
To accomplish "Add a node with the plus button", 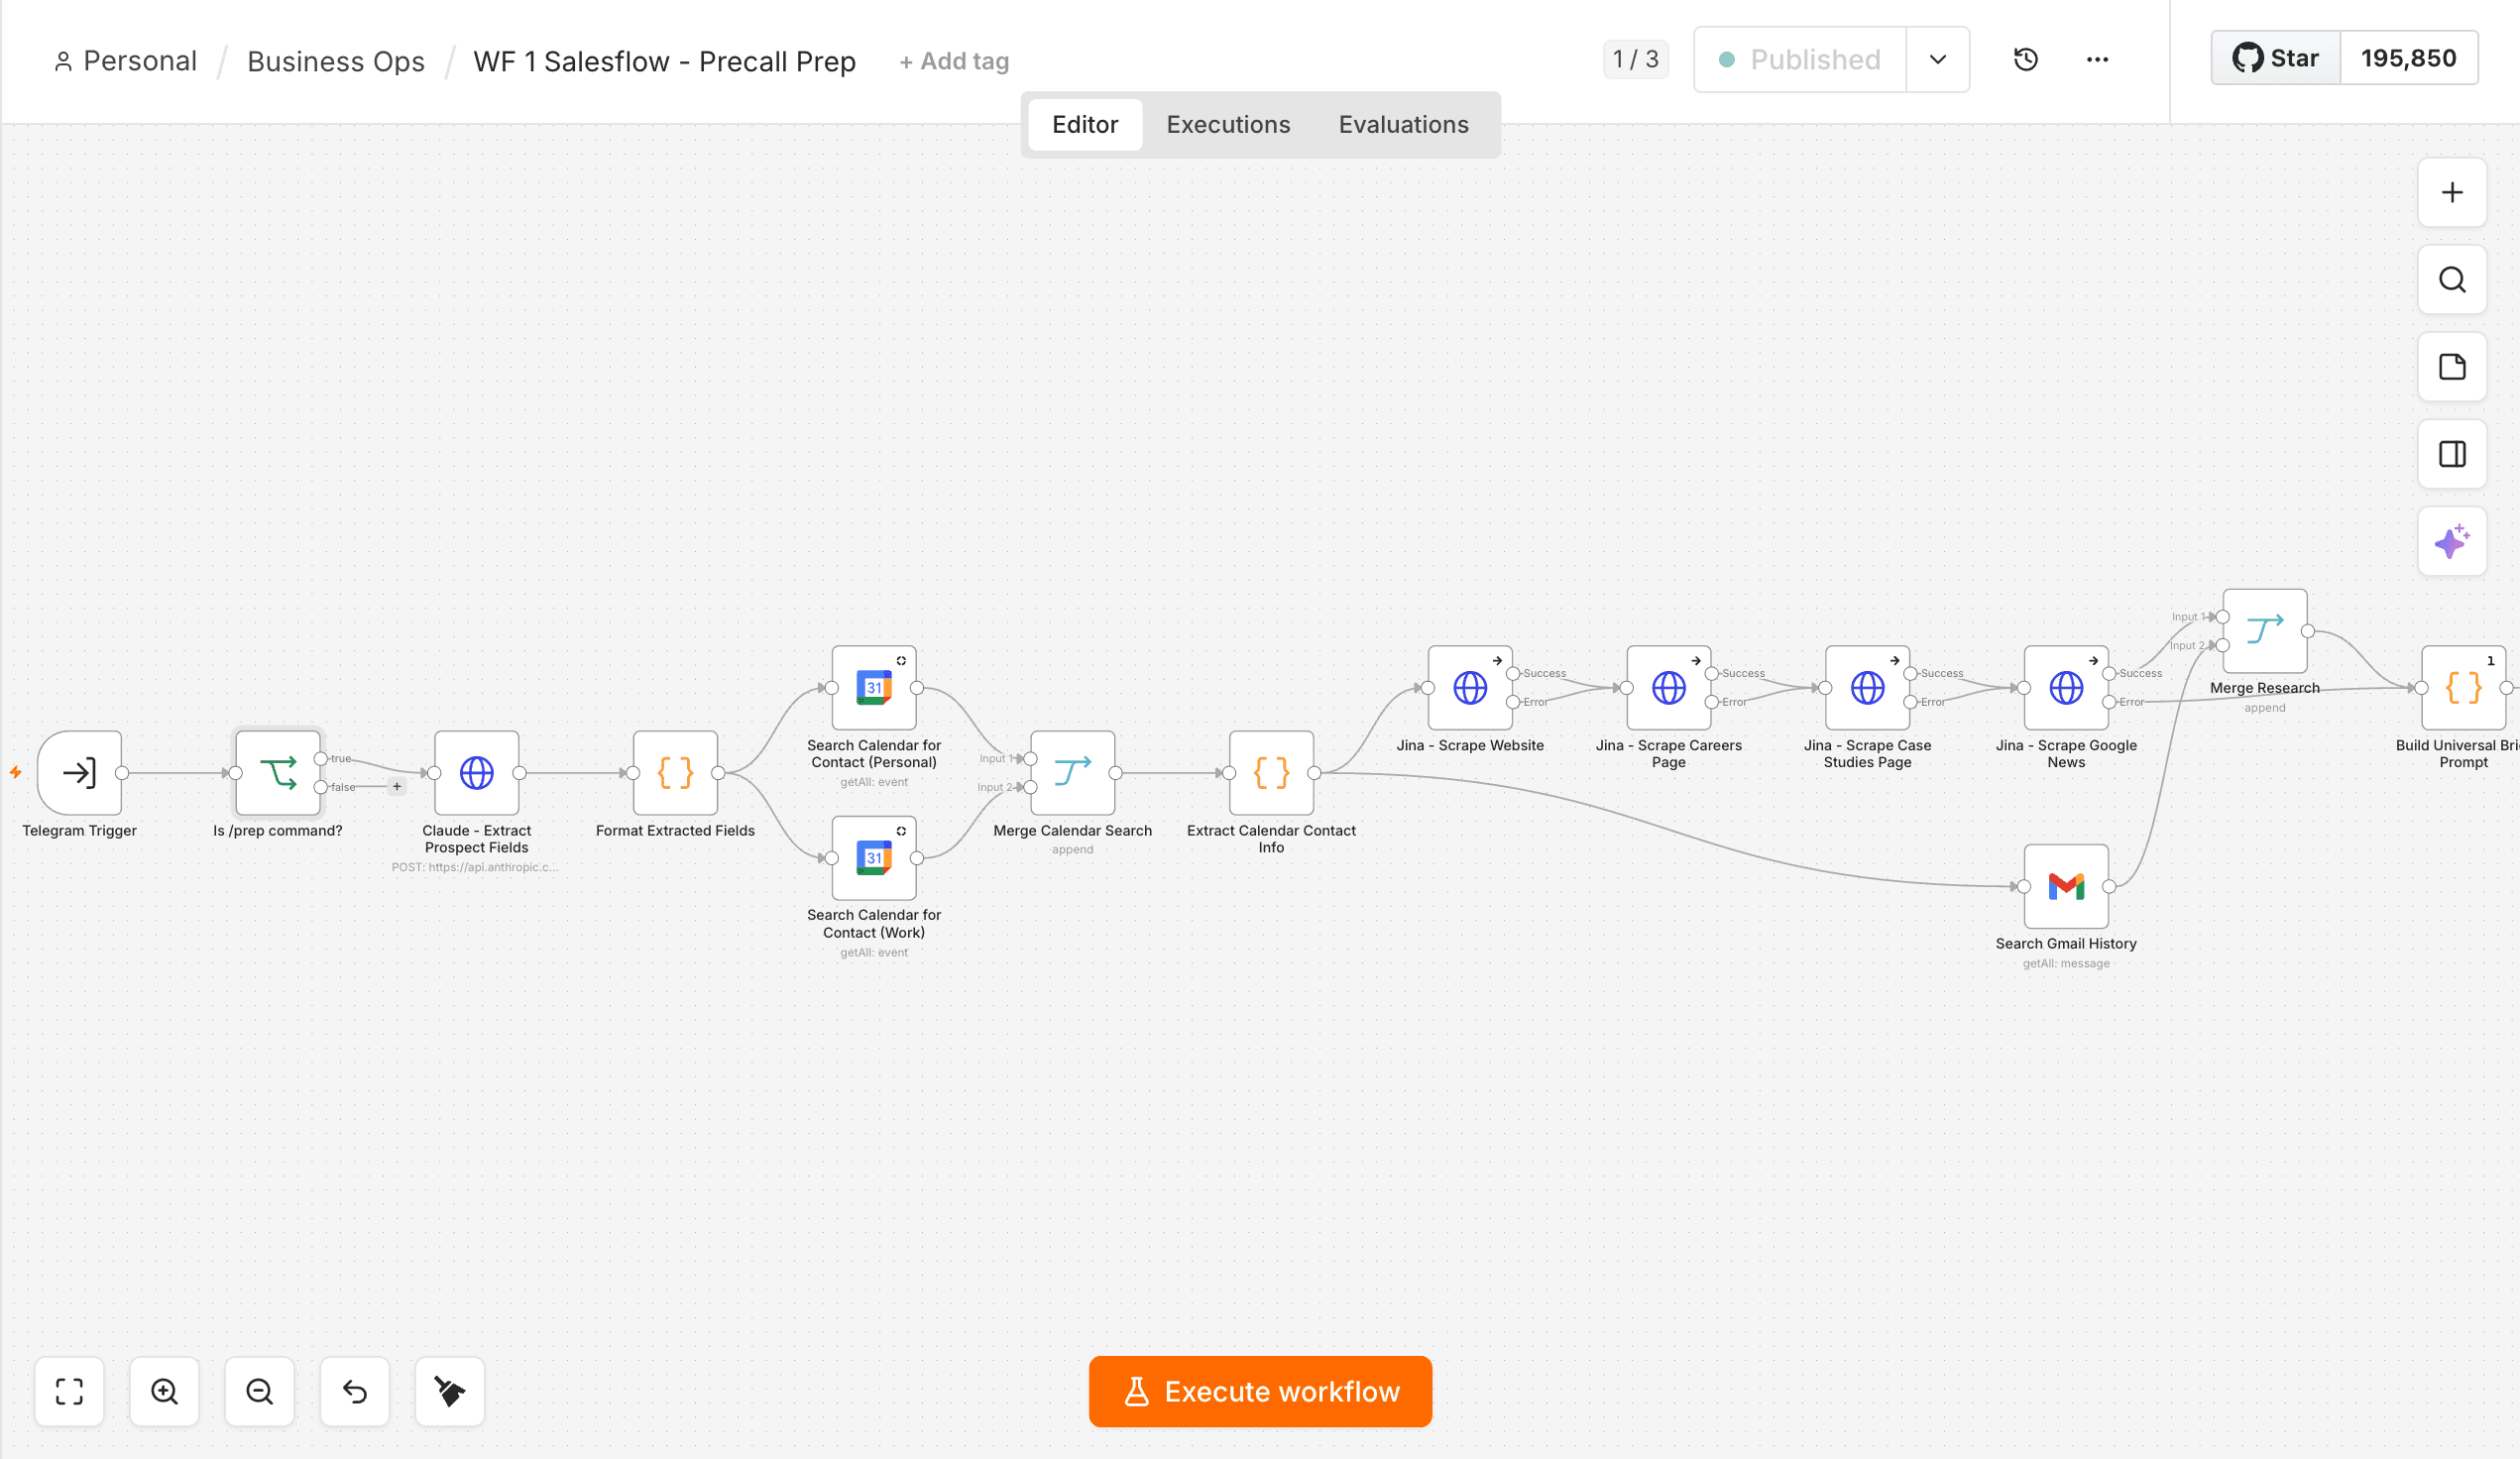I will [2452, 192].
